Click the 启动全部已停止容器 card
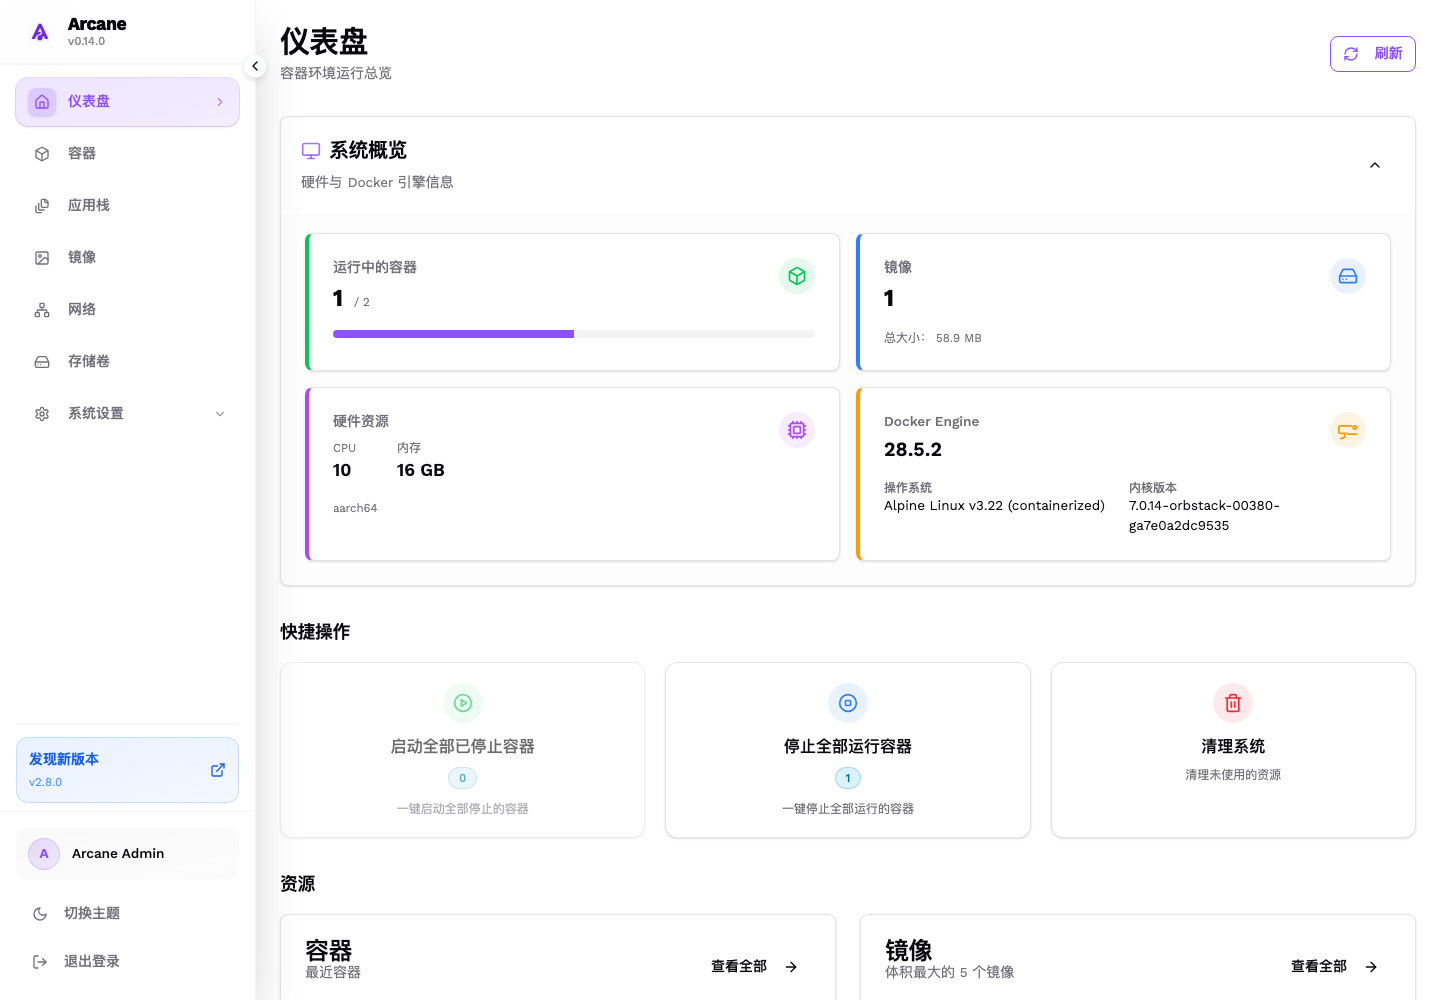 463,750
